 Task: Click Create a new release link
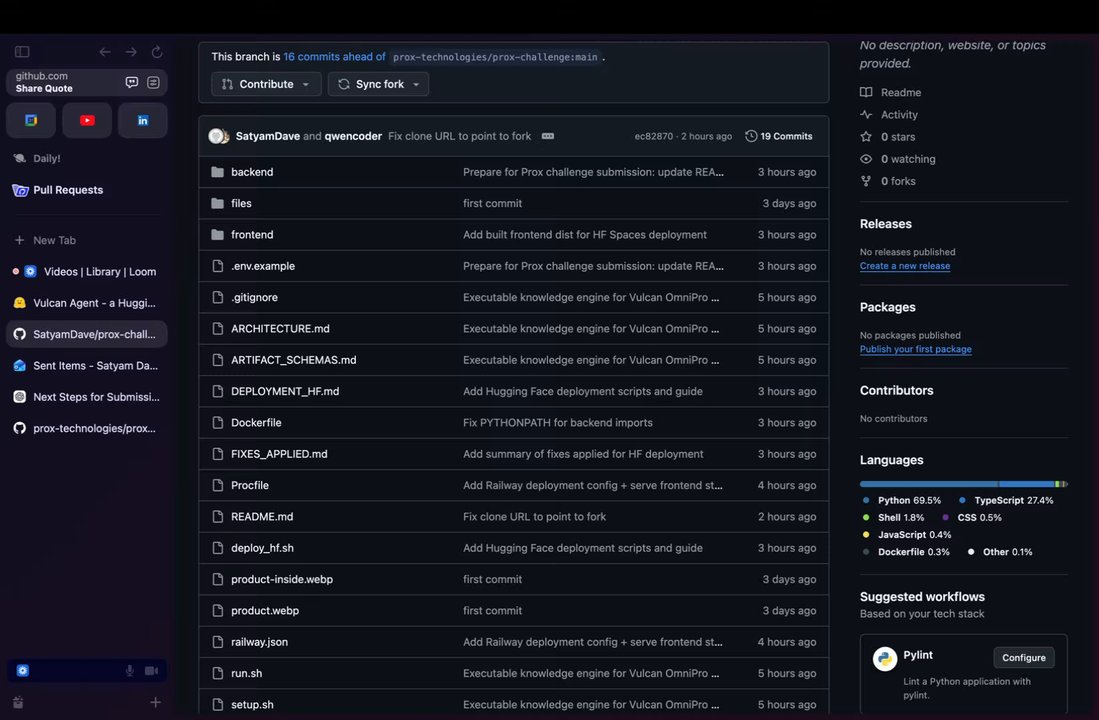pyautogui.click(x=905, y=266)
